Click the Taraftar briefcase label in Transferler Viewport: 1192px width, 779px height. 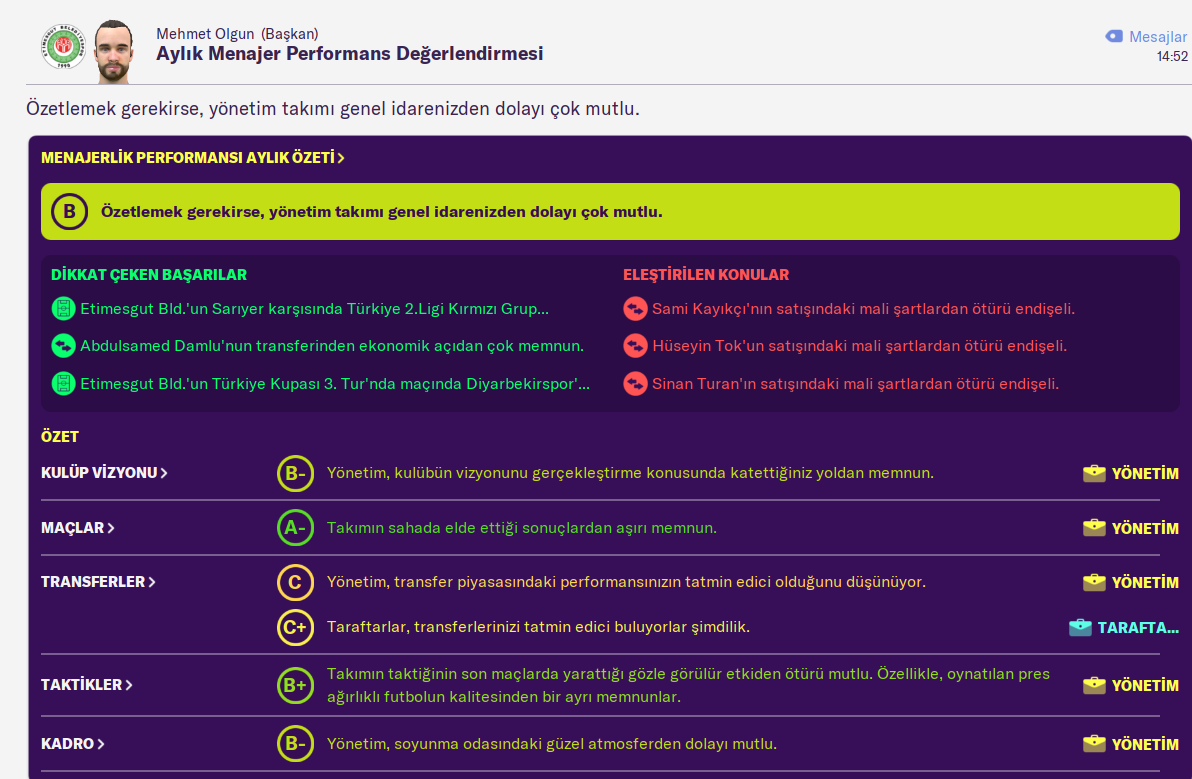pyautogui.click(x=1124, y=628)
